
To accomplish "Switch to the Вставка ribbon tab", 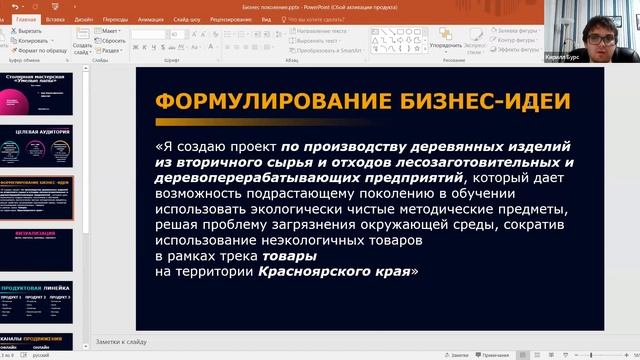I will (x=55, y=19).
